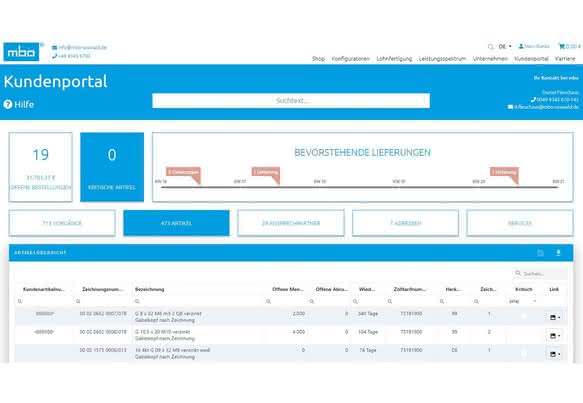Switch to the 713 Vorgänge tab
The height and width of the screenshot is (403, 583).
[62, 223]
